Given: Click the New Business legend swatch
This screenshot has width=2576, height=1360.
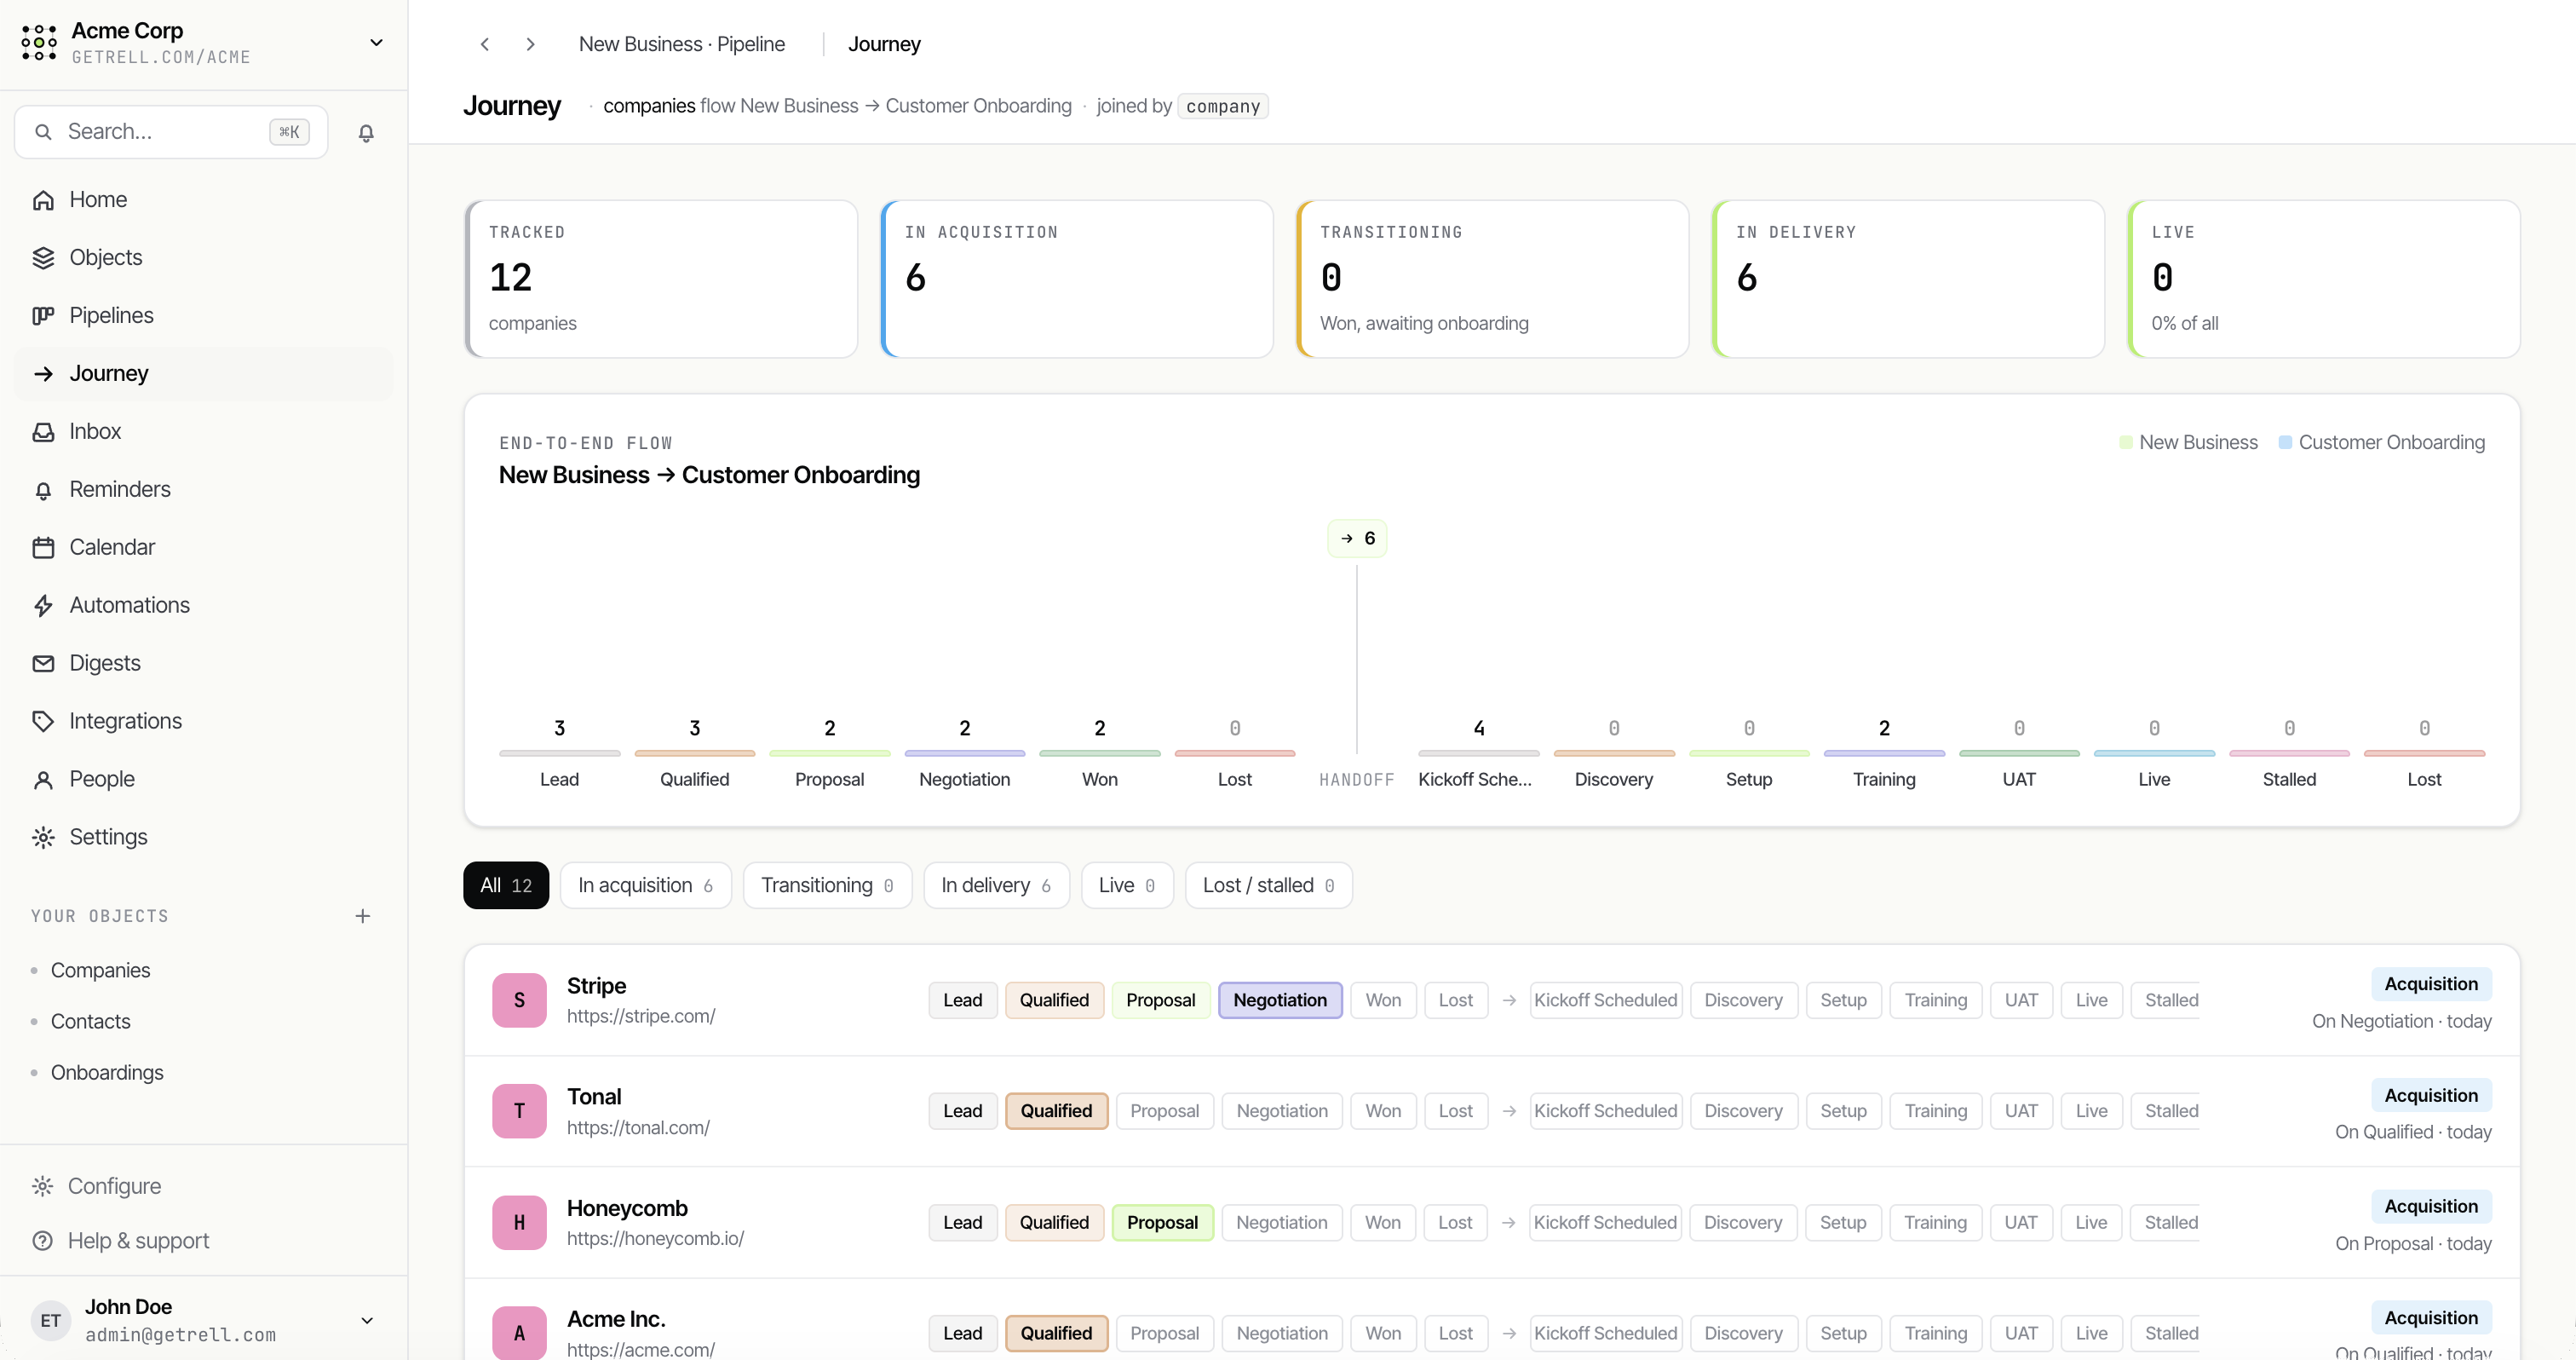Looking at the screenshot, I should pyautogui.click(x=2125, y=442).
